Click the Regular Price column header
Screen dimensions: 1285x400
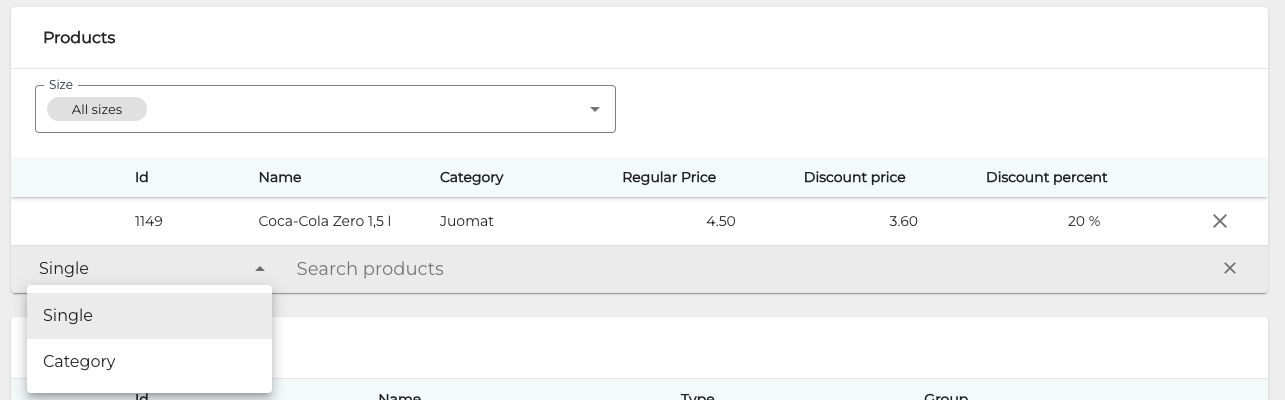(x=669, y=177)
